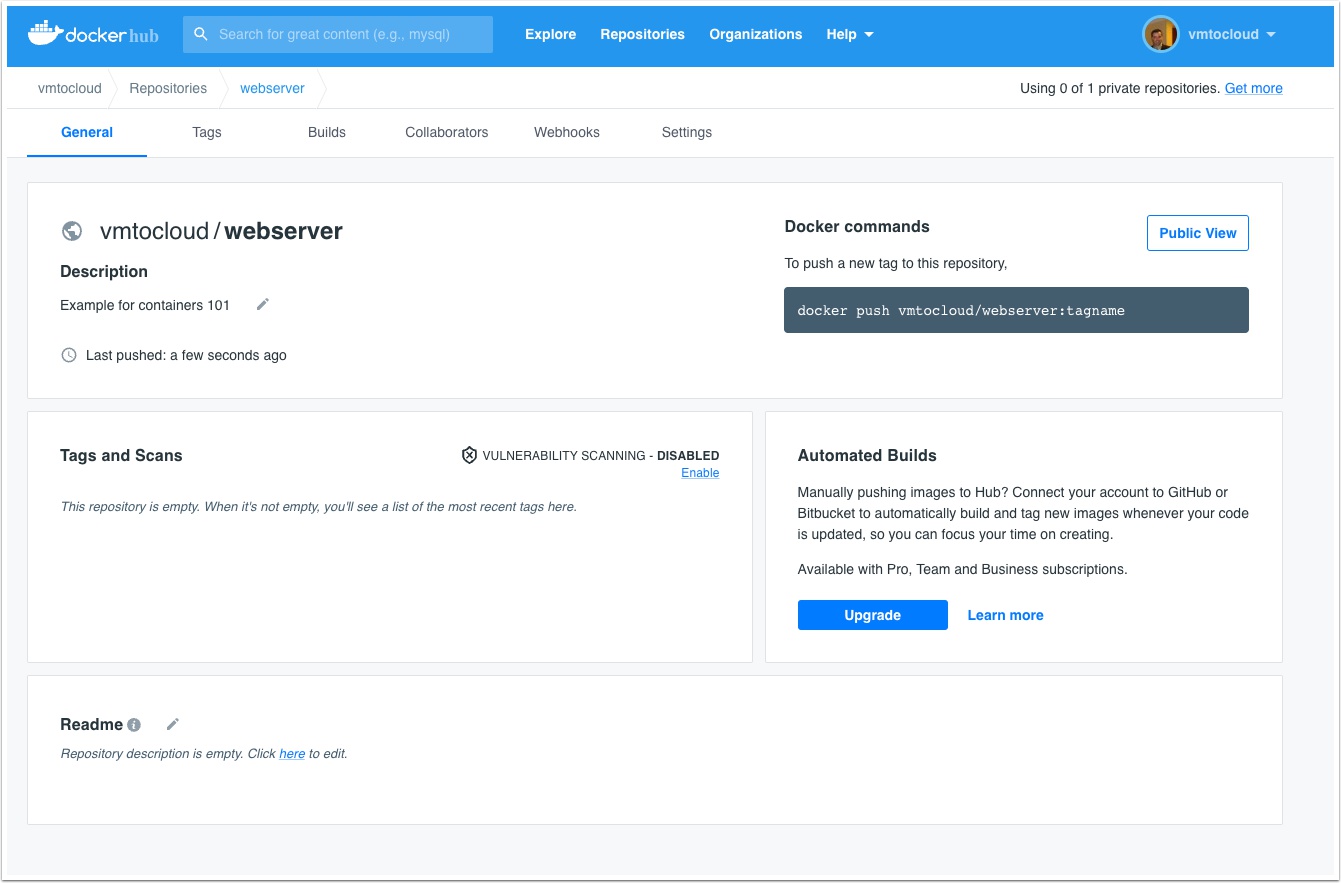Open the Help dropdown menu
Viewport: 1341px width, 883px height.
(850, 34)
